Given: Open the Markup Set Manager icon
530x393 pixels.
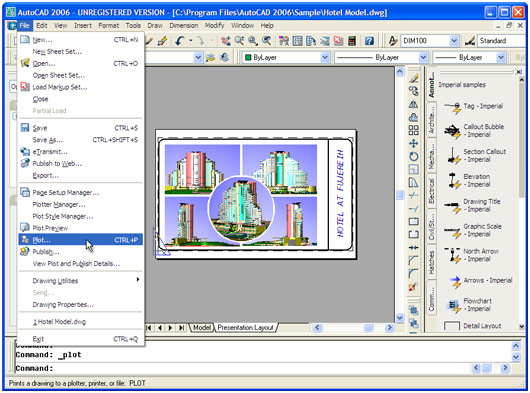Looking at the screenshot, I should 338,41.
